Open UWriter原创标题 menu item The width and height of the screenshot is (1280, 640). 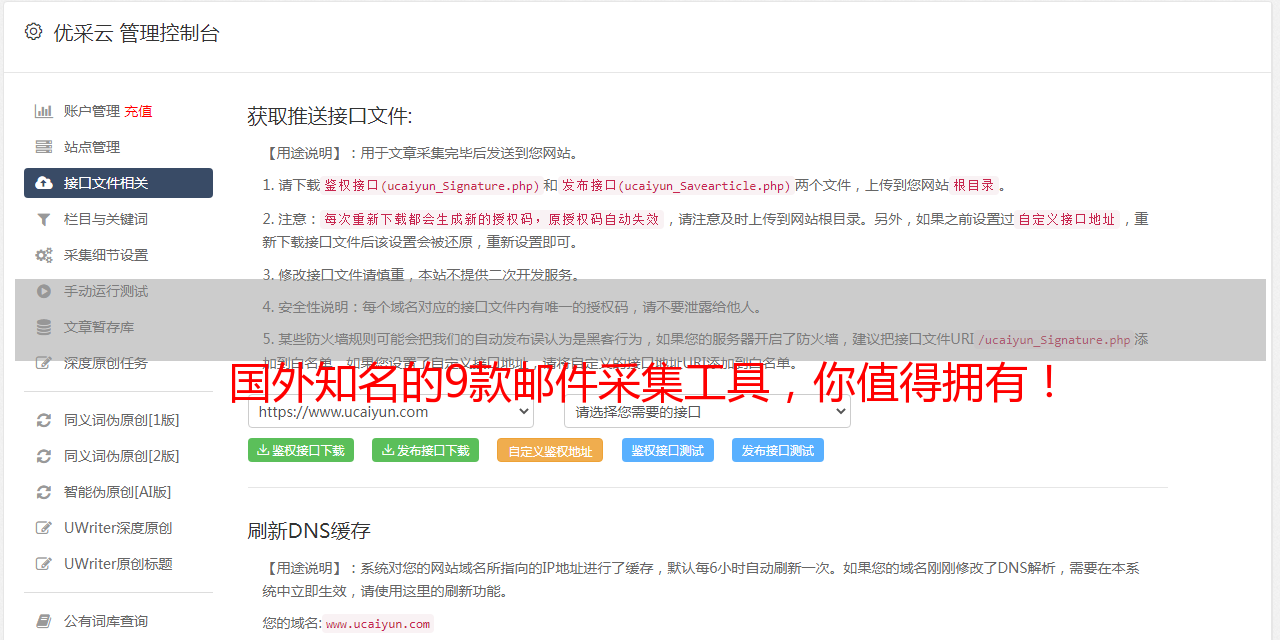(x=118, y=564)
